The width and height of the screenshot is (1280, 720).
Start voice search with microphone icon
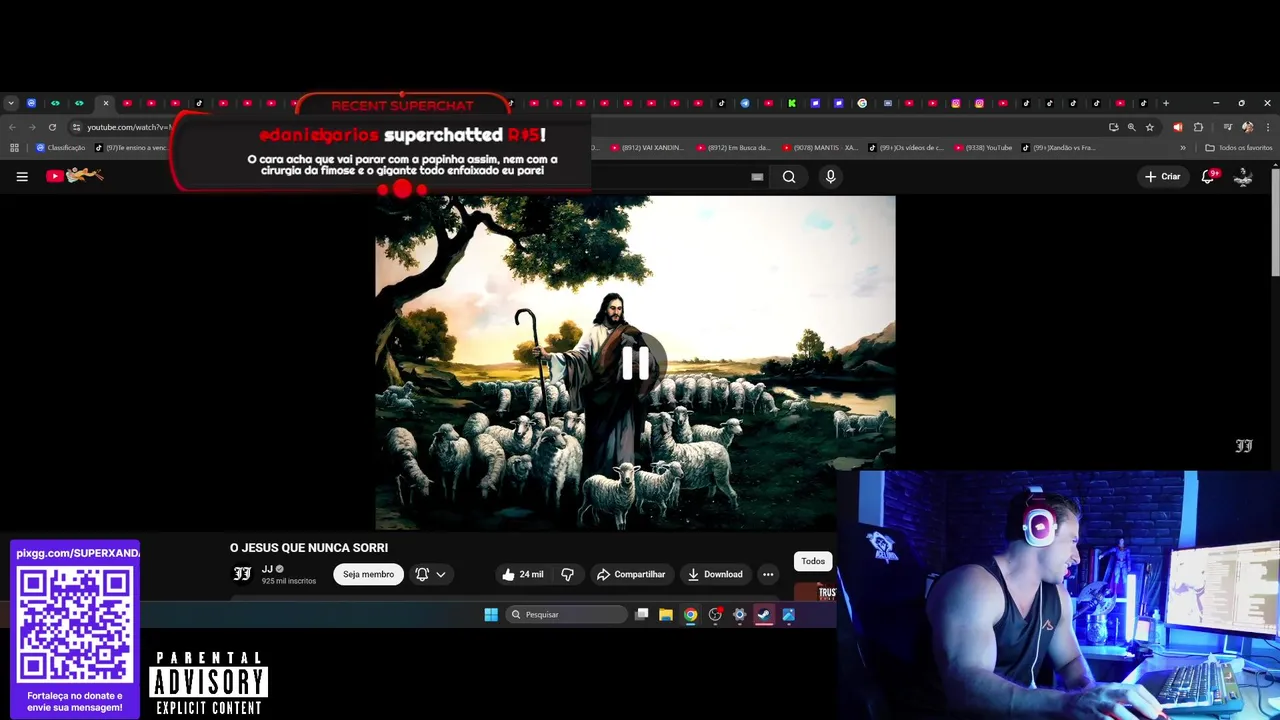(x=830, y=177)
